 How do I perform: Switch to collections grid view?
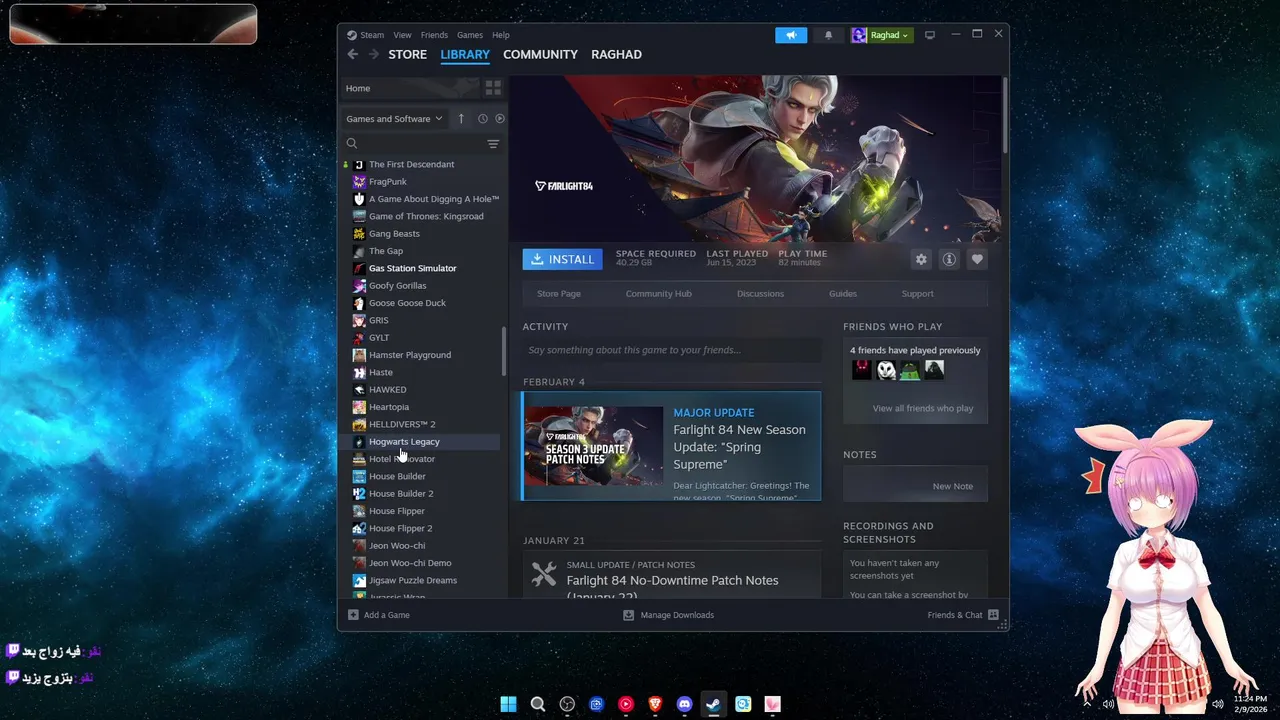[493, 88]
